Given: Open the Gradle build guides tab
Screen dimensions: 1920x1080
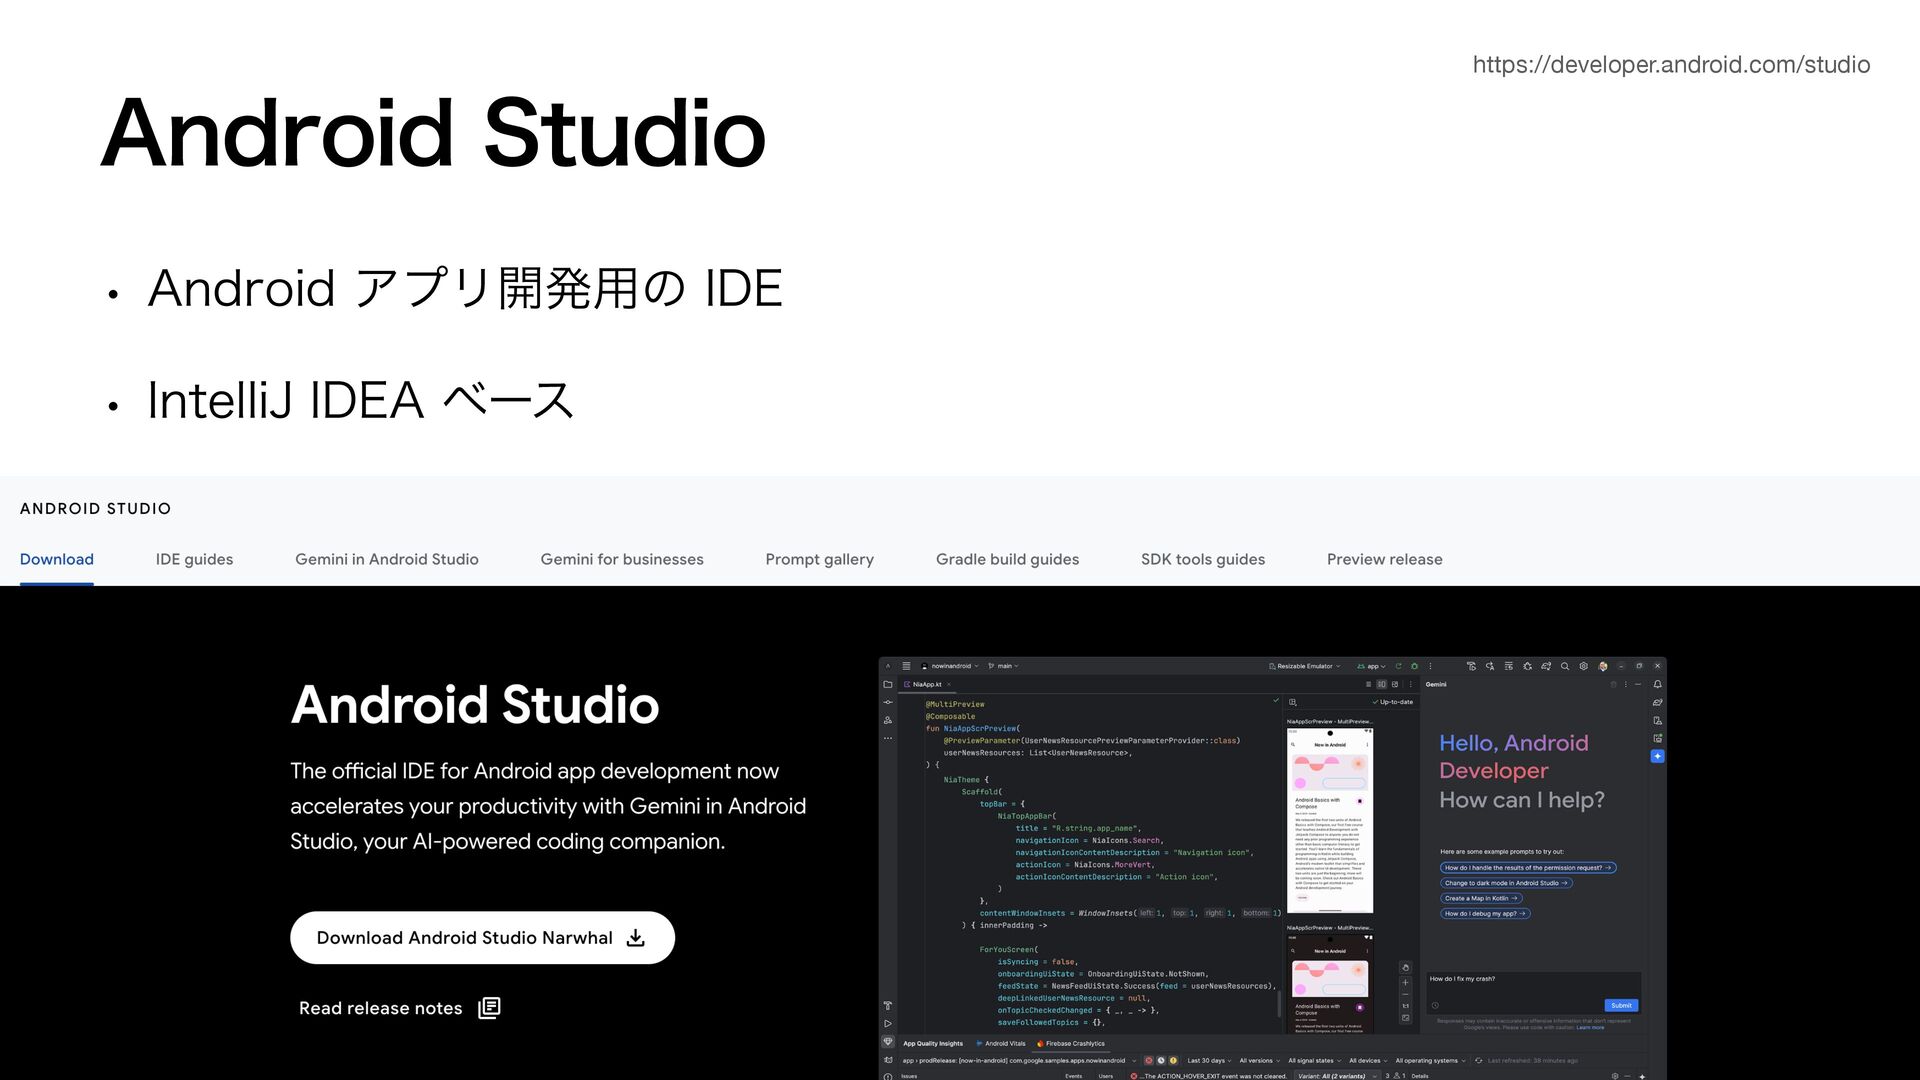Looking at the screenshot, I should [x=1007, y=559].
